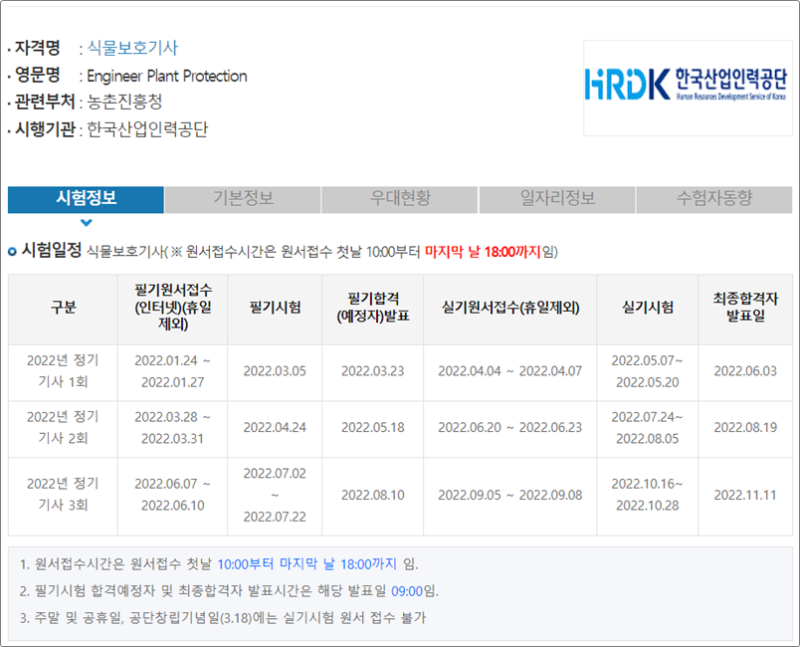Click the 식물보호기사 qualification name link
The height and width of the screenshot is (647, 800).
[x=132, y=48]
